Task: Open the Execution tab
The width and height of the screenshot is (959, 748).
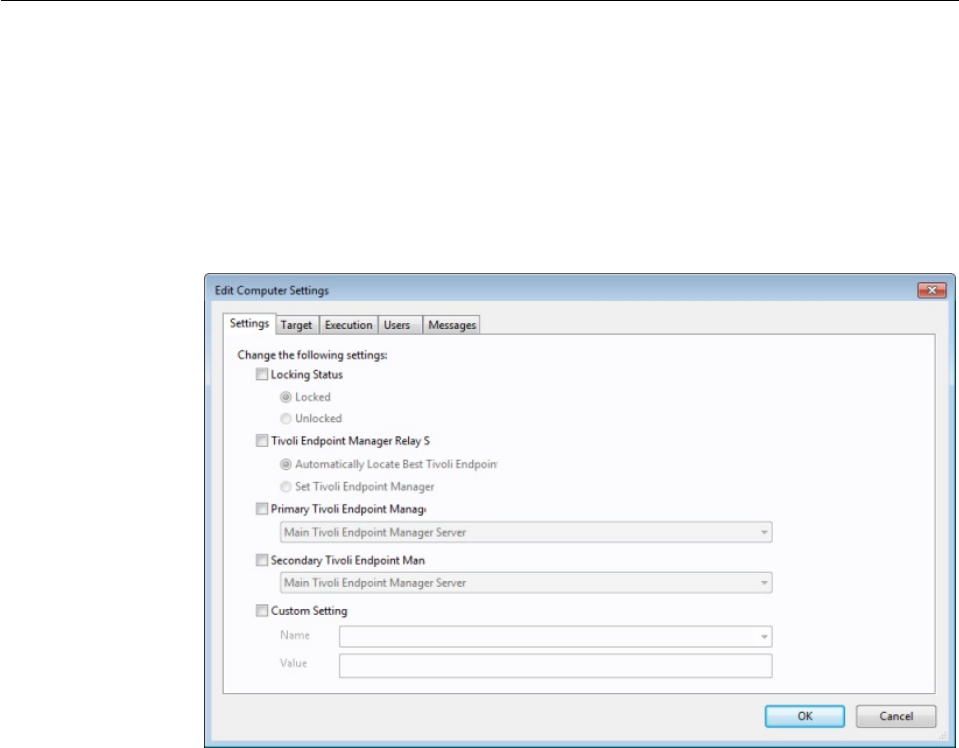Action: [x=349, y=325]
